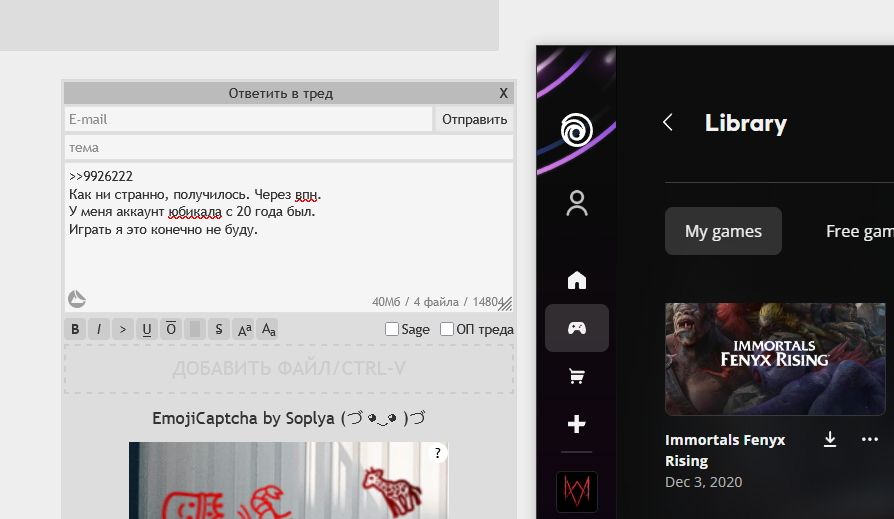Open the games controller icon in sidebar

(x=576, y=328)
